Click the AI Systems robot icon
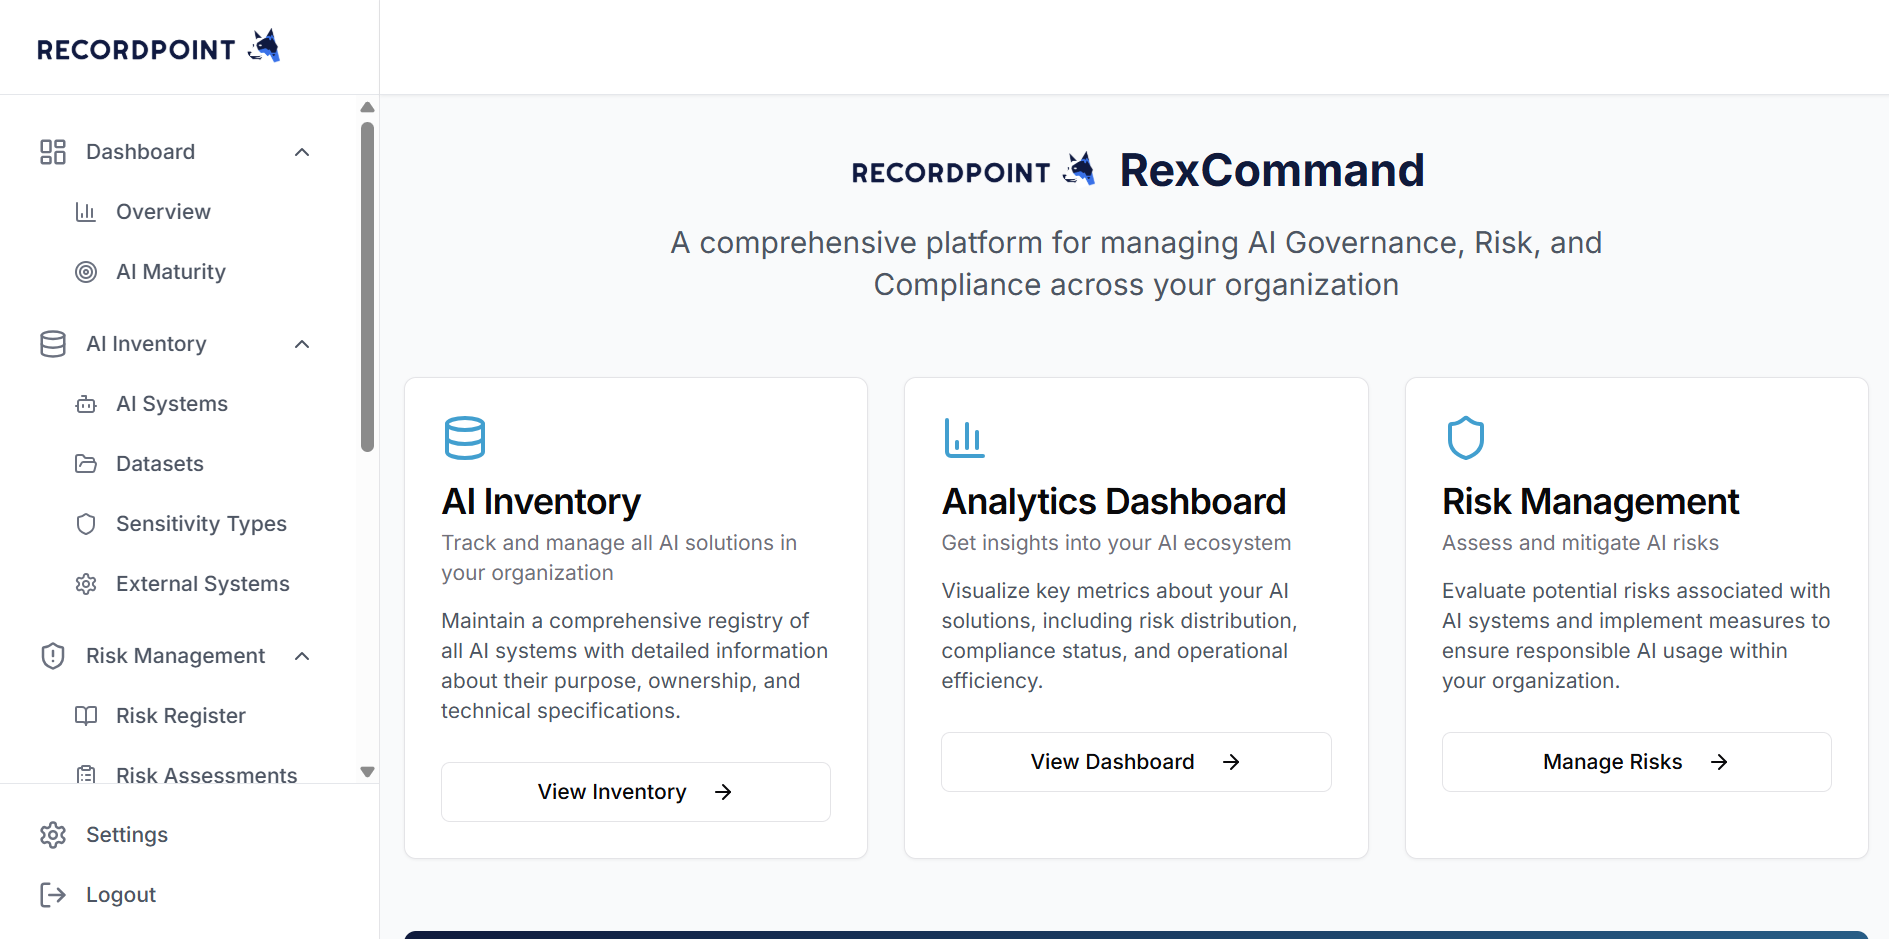This screenshot has height=939, width=1889. 86,404
